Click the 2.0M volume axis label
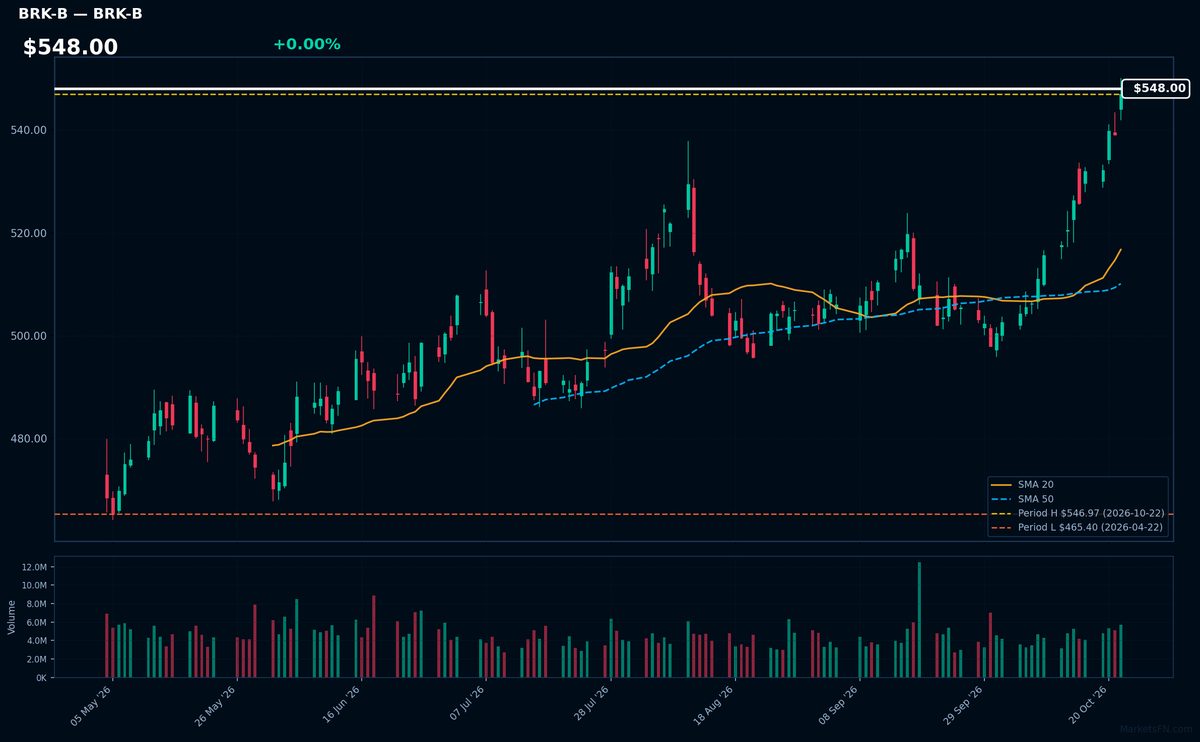Viewport: 1200px width, 742px height. [36, 659]
